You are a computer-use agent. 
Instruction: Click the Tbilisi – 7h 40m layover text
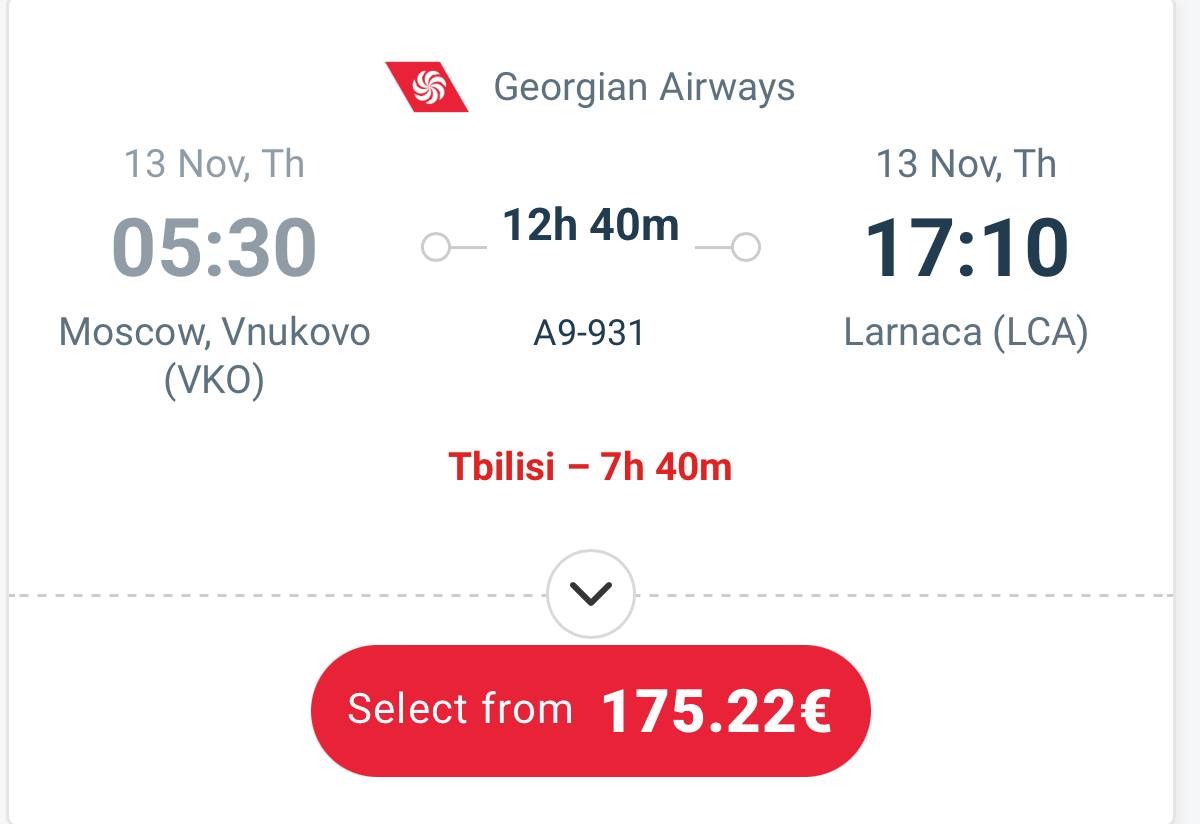(590, 467)
